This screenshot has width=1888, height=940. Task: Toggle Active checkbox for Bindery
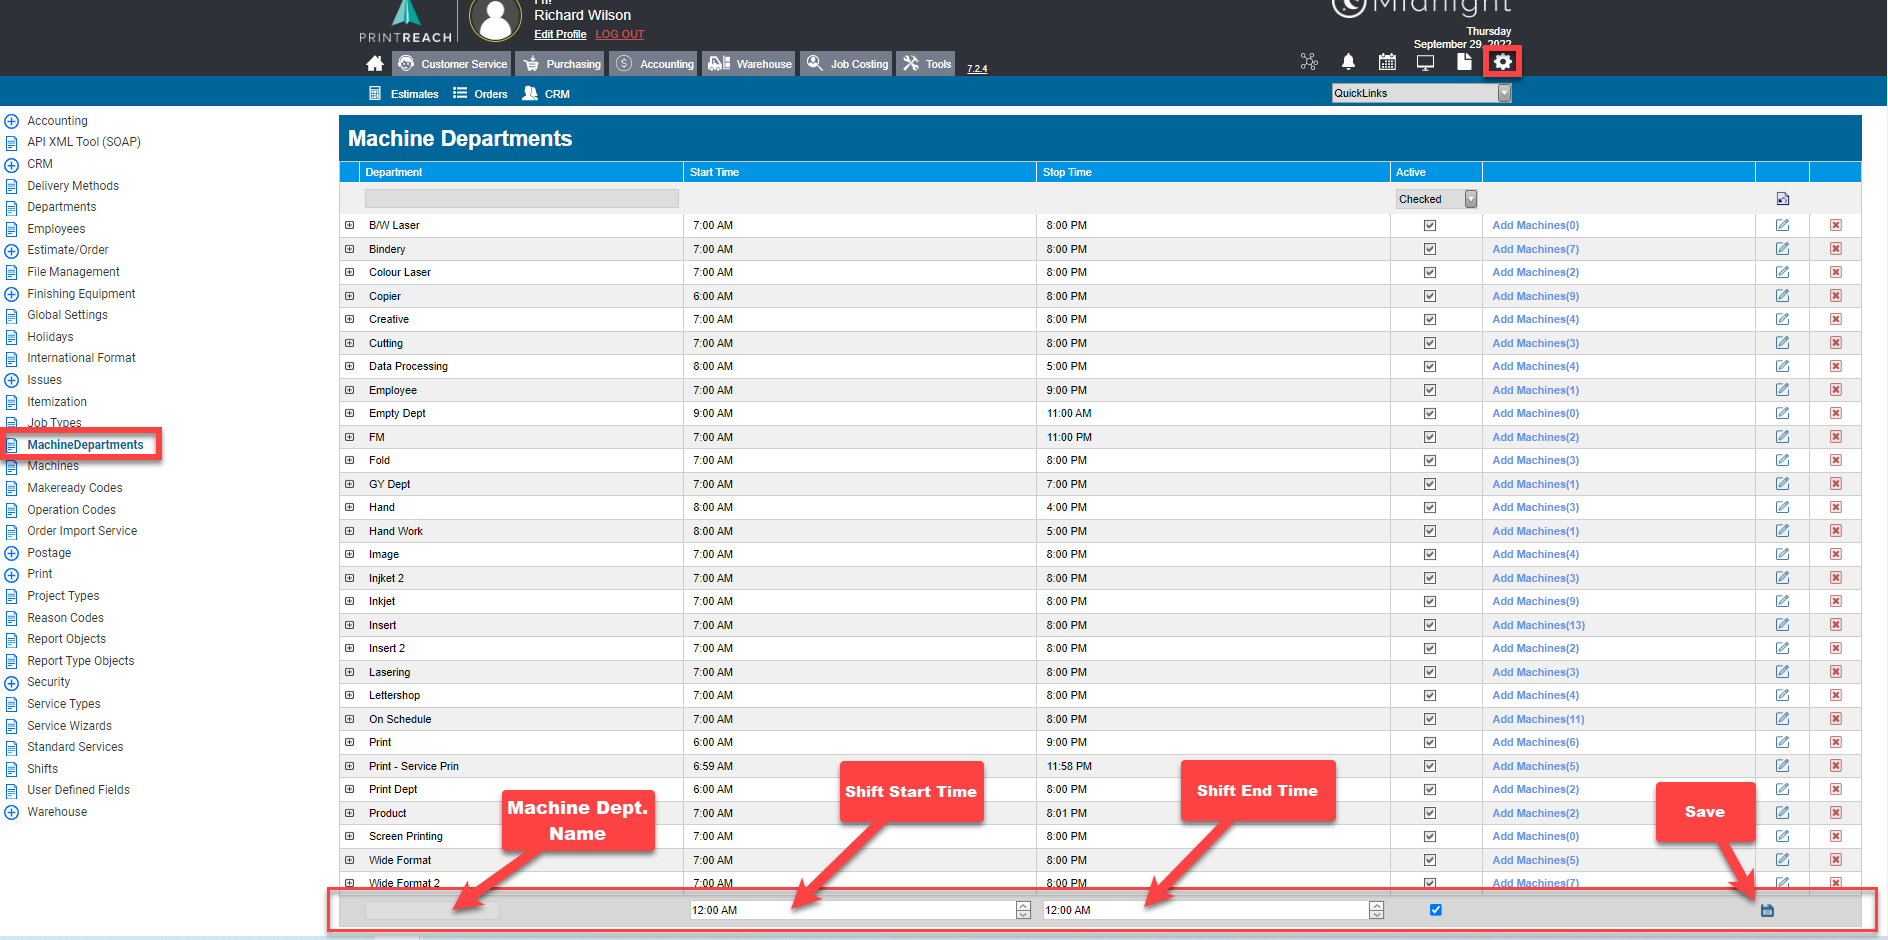(x=1430, y=249)
